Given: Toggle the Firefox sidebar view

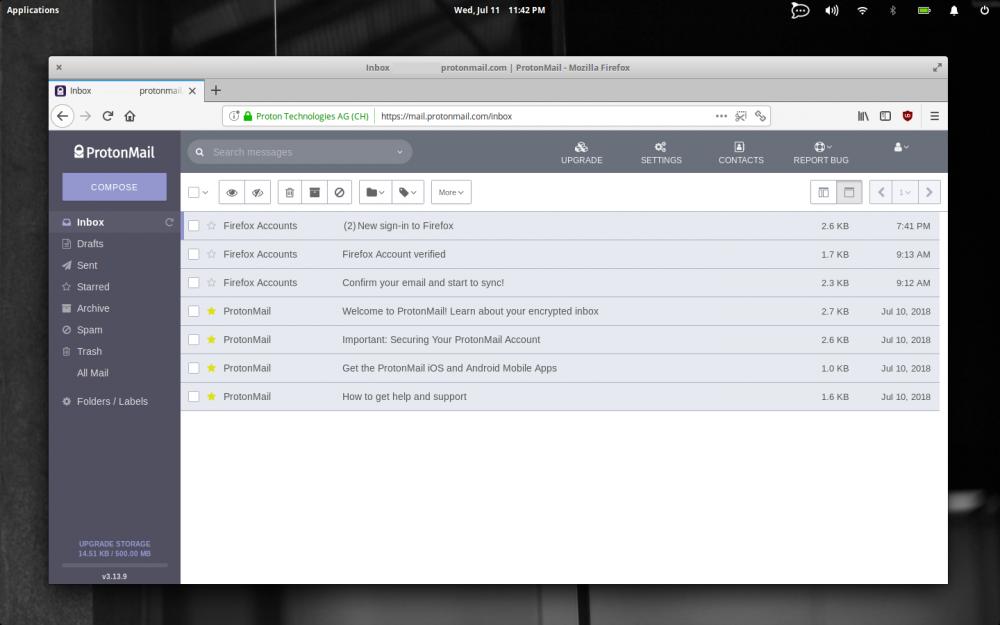Looking at the screenshot, I should (885, 116).
